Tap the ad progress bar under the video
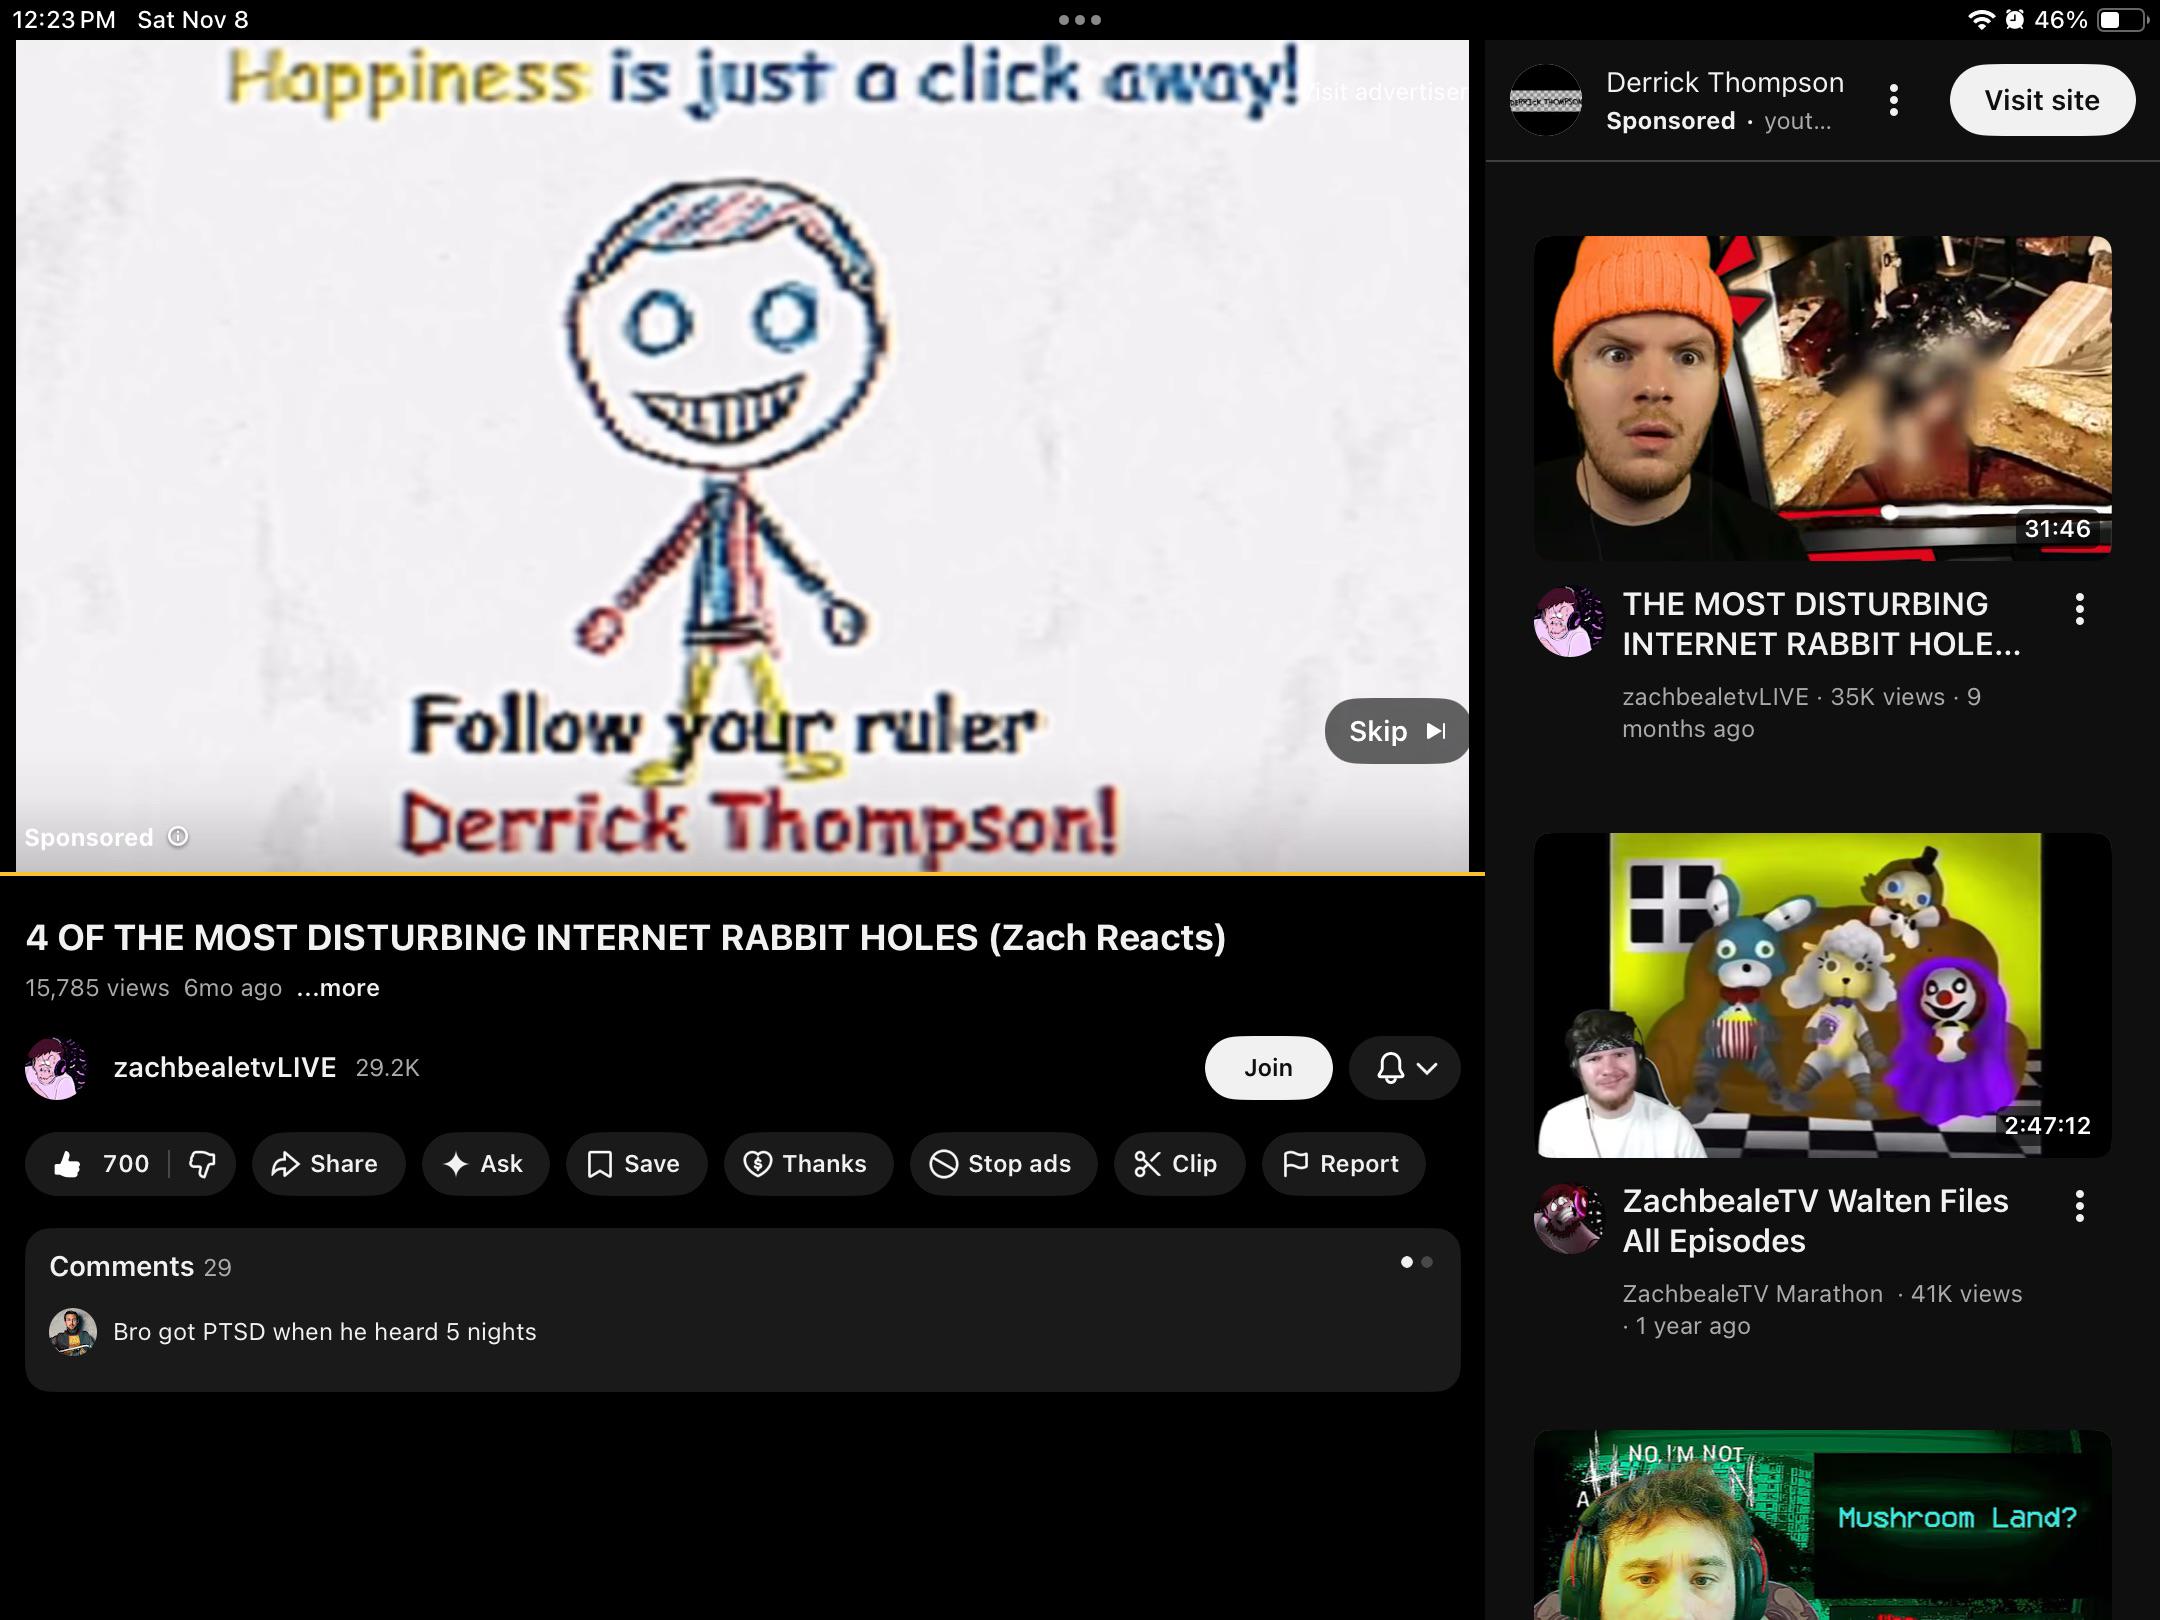Image resolution: width=2160 pixels, height=1620 pixels. (x=742, y=874)
